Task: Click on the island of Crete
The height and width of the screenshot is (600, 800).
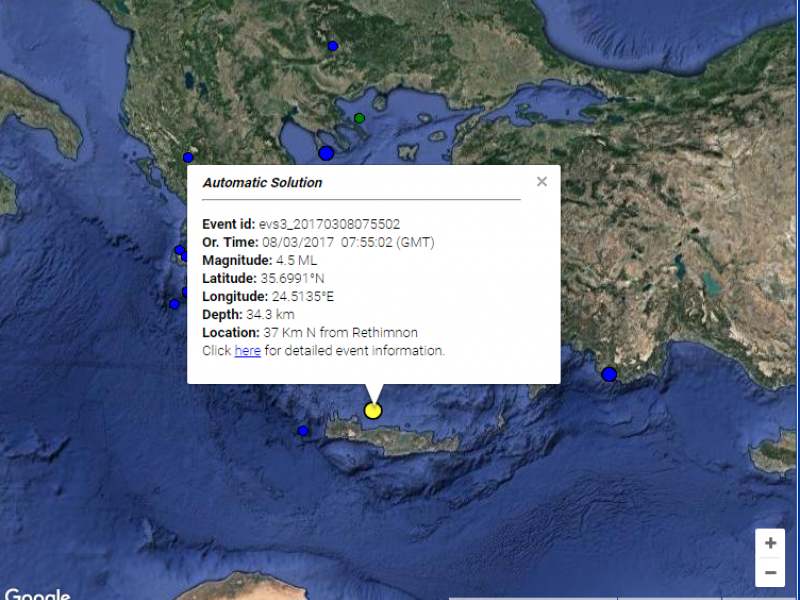Action: (x=400, y=438)
